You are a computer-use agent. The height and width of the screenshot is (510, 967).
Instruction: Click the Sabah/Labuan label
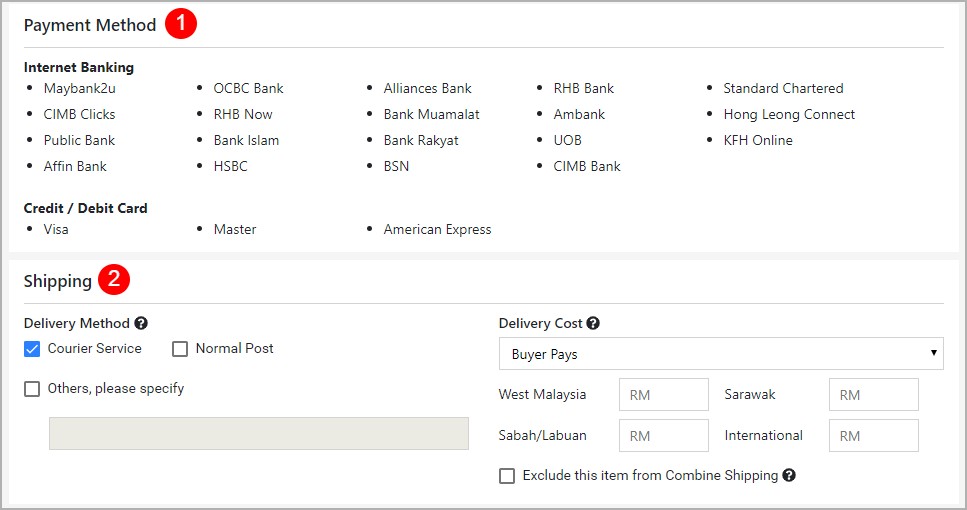[543, 435]
